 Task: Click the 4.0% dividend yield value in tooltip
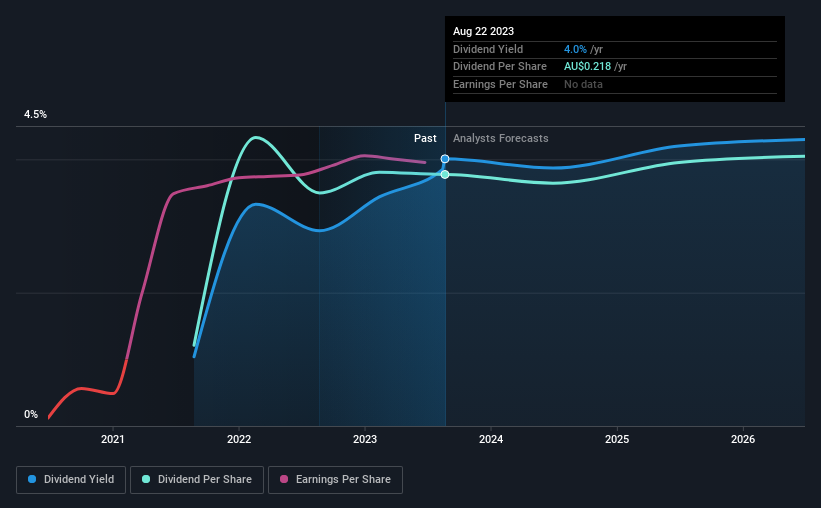(x=575, y=49)
